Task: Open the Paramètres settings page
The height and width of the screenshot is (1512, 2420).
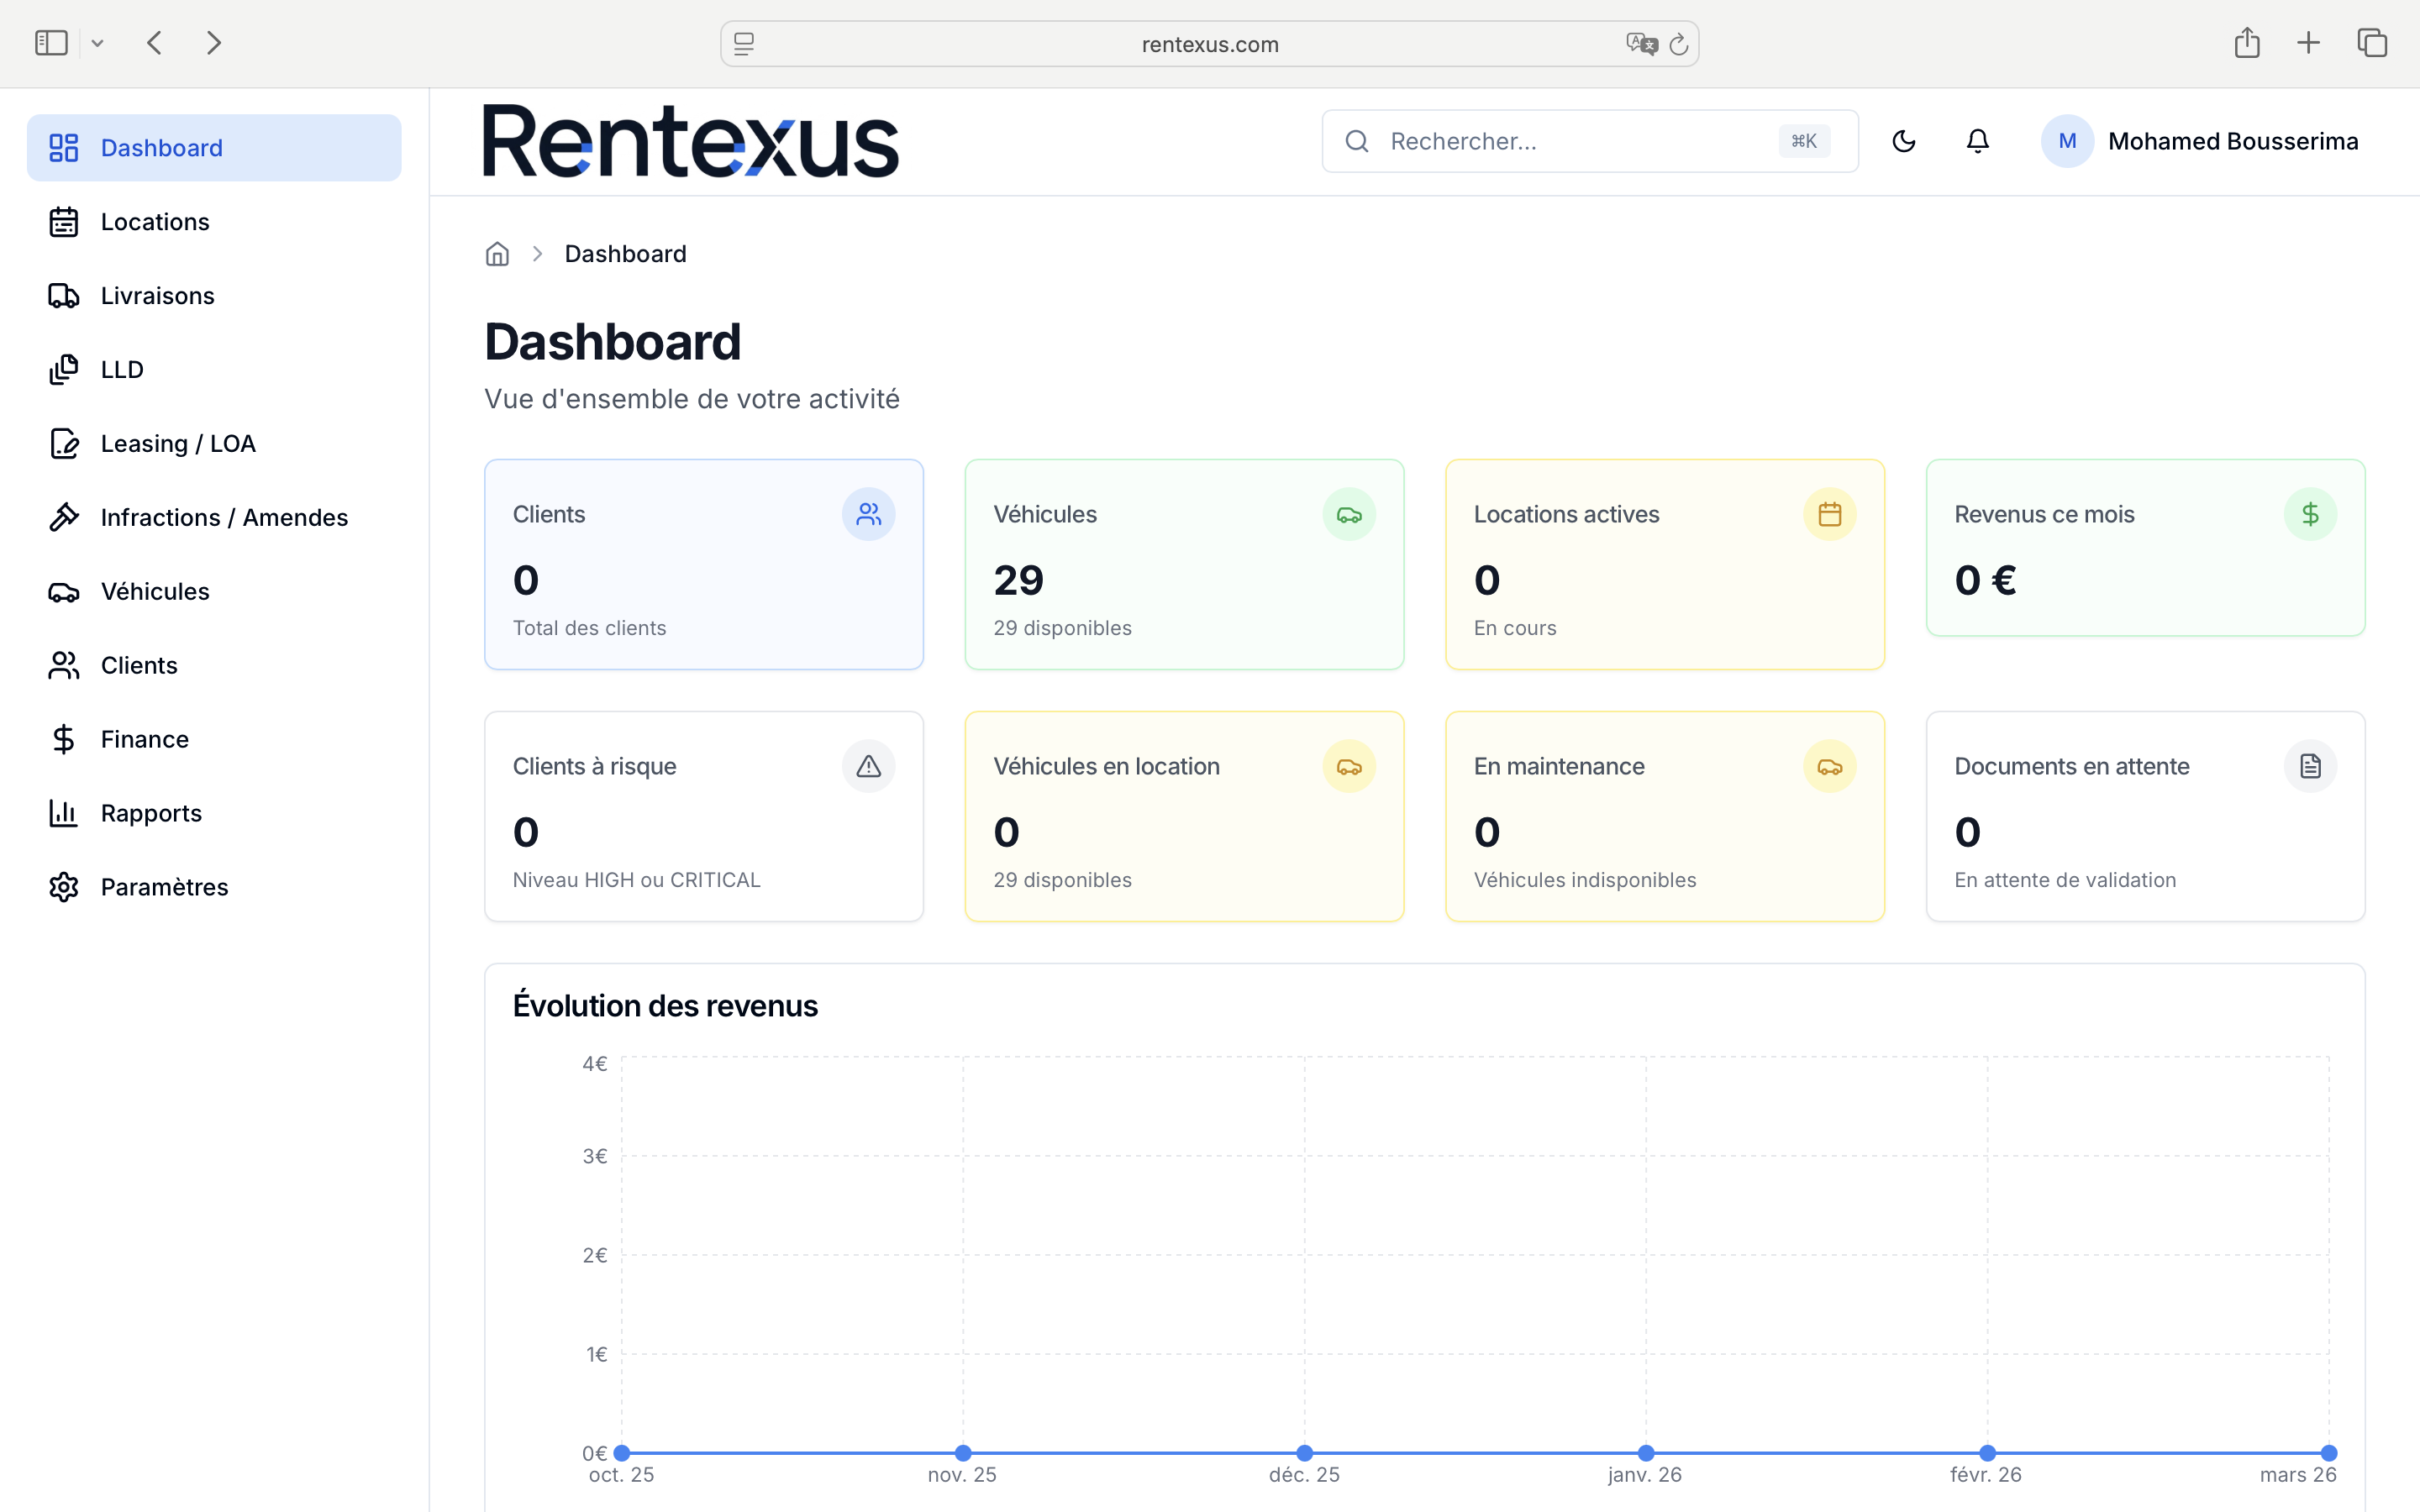Action: 164,887
